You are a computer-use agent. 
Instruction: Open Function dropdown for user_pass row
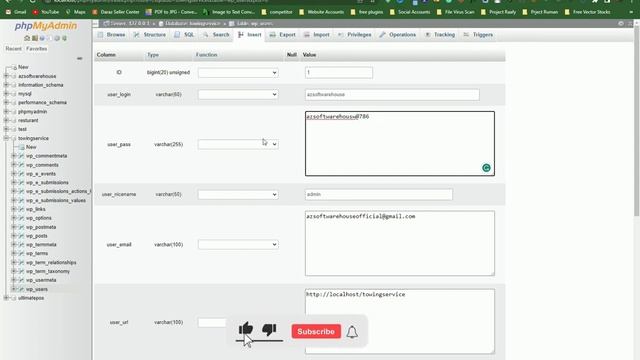238,144
